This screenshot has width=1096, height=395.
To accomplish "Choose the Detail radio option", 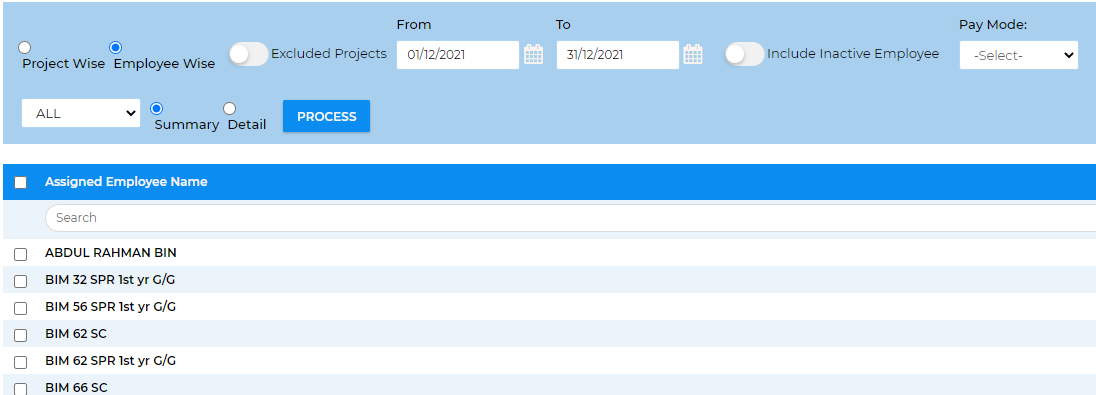I will tap(229, 108).
